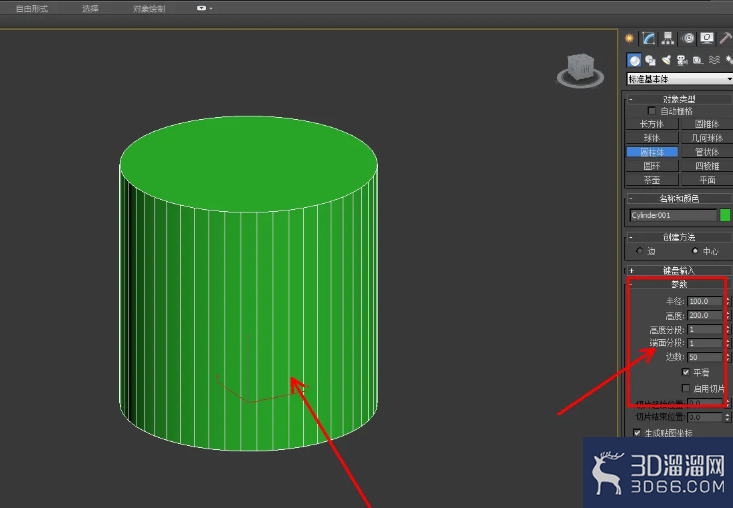Open the 对象绘制 ribbon tab
This screenshot has width=733, height=508.
(149, 8)
